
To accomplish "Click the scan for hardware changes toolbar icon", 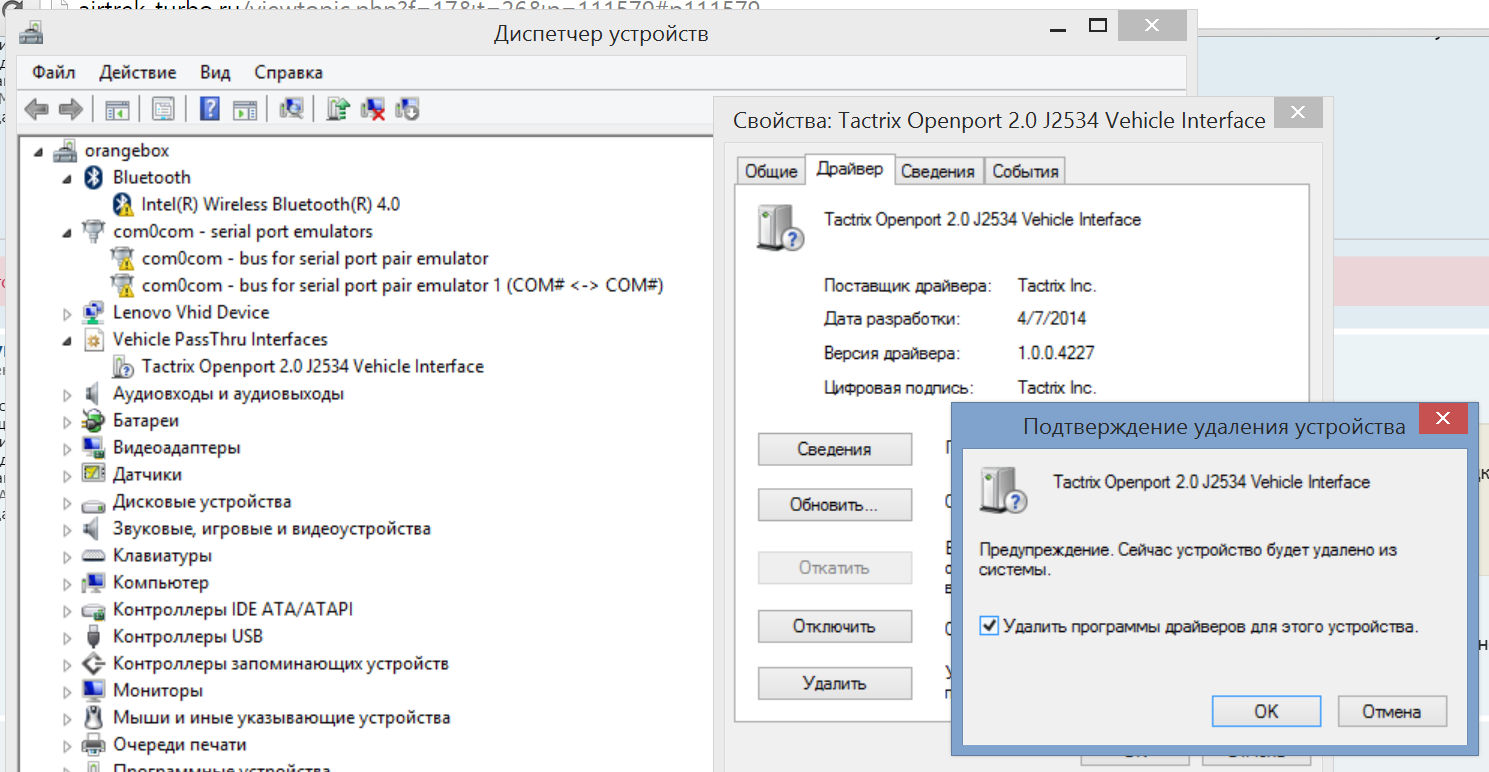I will coord(292,109).
